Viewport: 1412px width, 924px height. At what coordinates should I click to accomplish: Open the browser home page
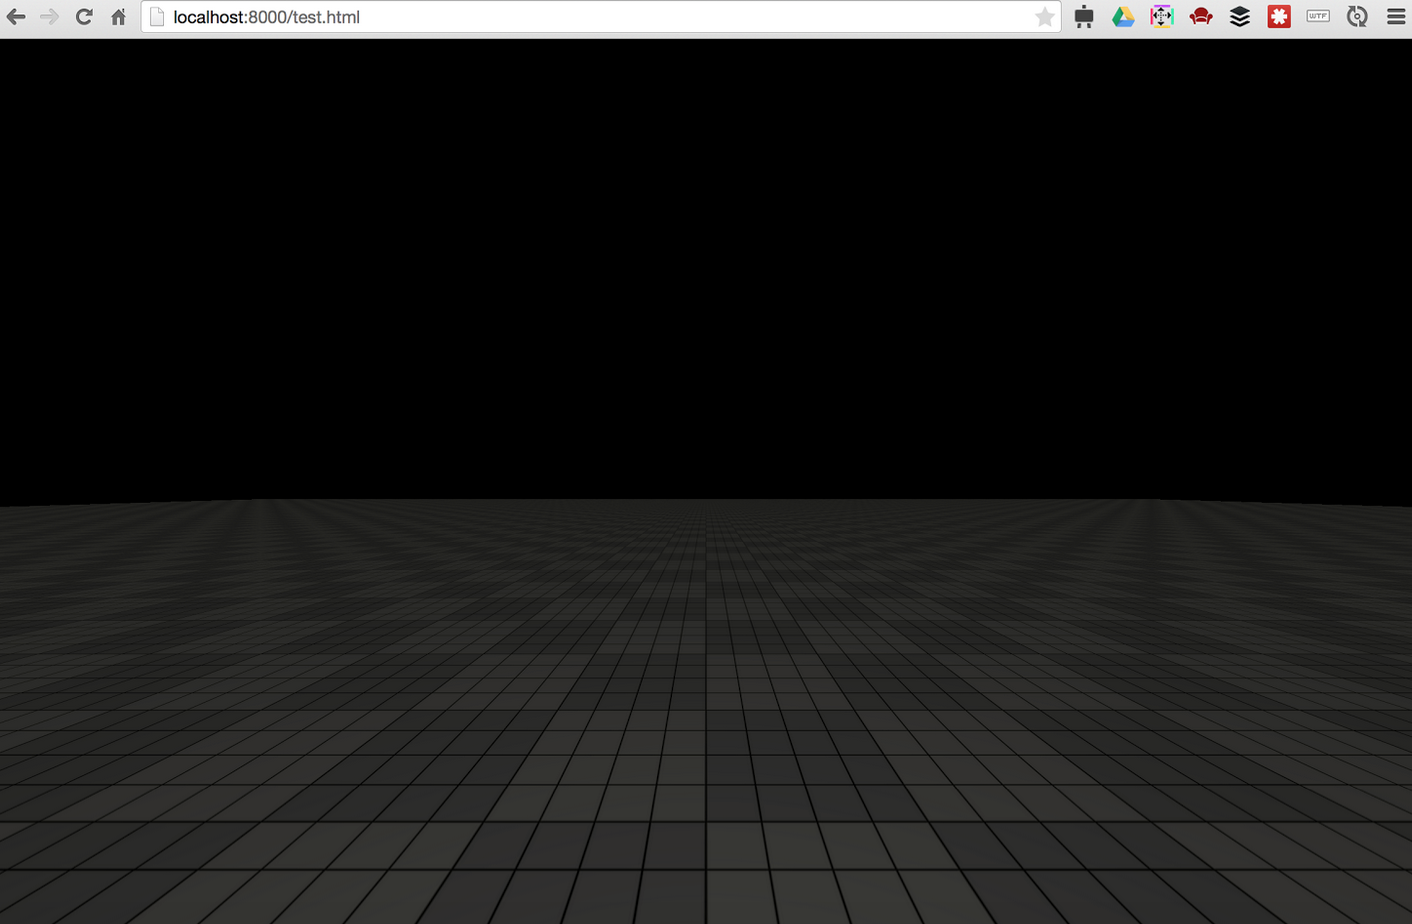118,16
